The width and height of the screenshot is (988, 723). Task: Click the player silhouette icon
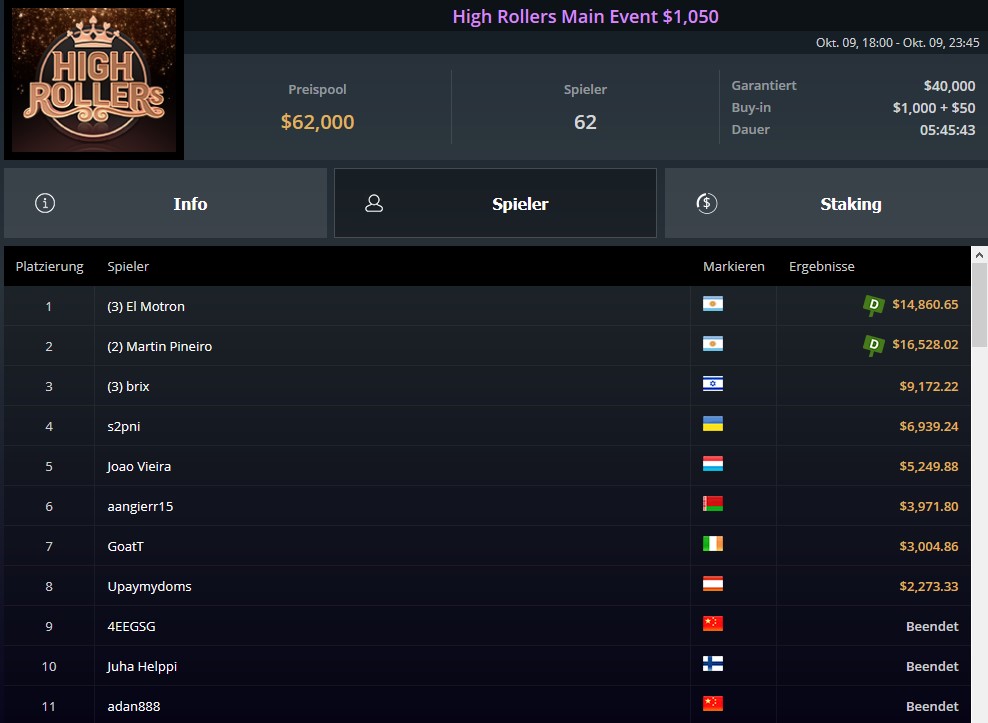[x=374, y=203]
